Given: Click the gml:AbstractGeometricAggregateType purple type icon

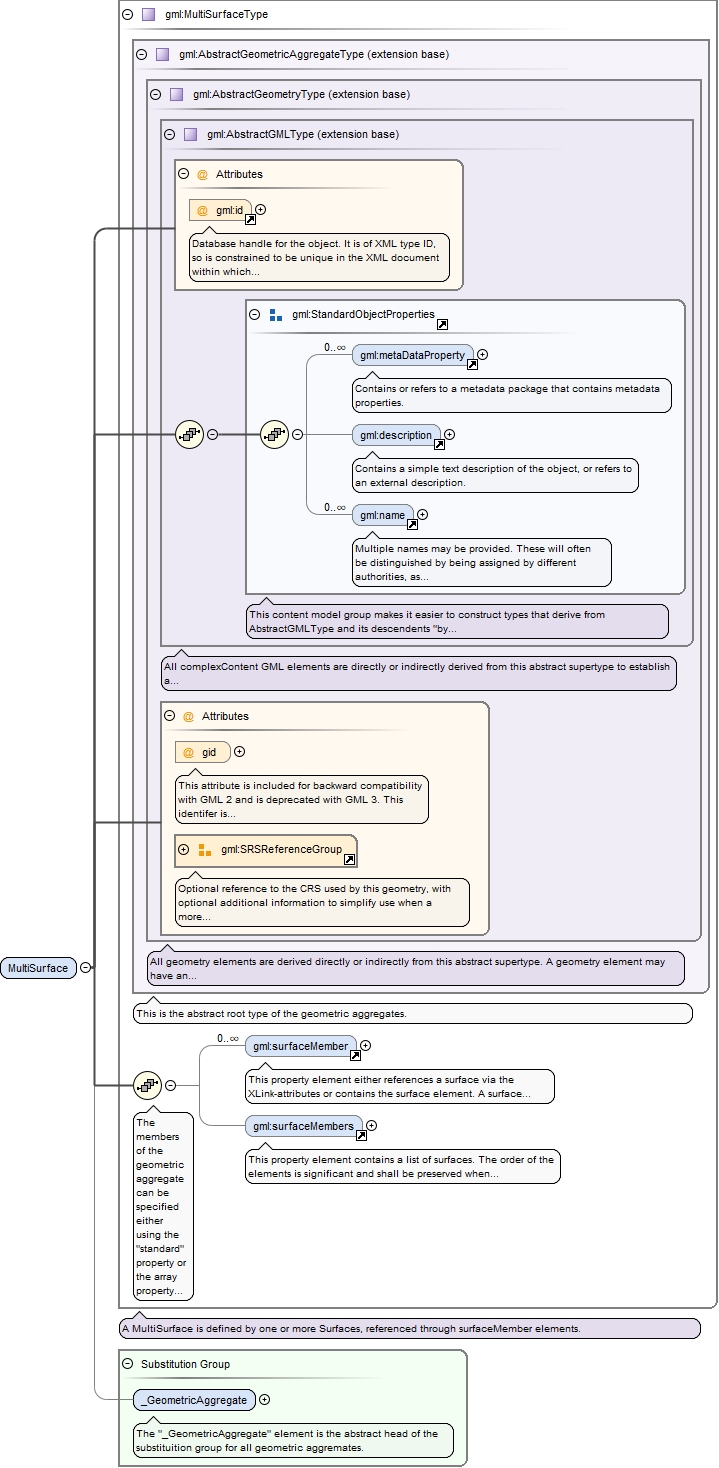Looking at the screenshot, I should click(162, 54).
